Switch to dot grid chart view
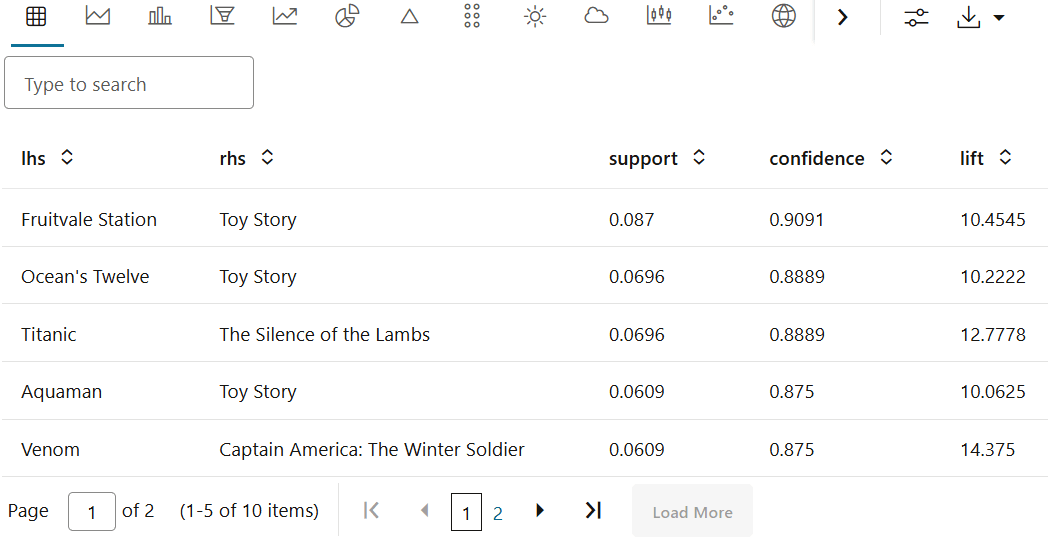This screenshot has height=547, width=1048. 472,16
